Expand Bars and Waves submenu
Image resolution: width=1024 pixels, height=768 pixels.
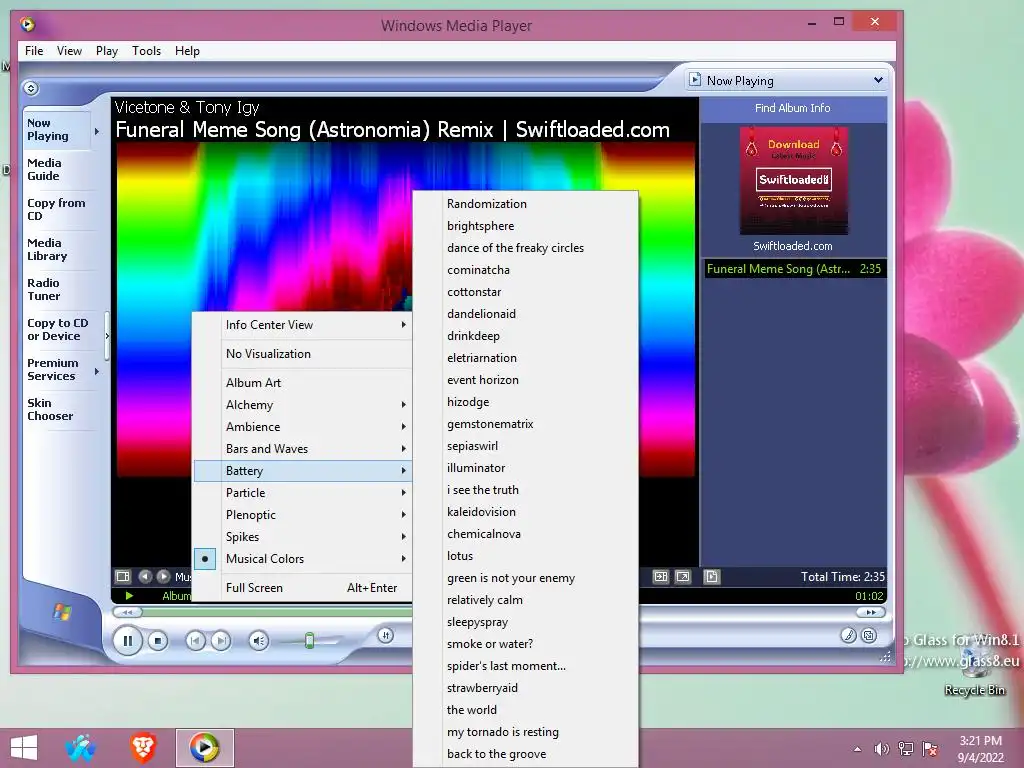coord(303,449)
